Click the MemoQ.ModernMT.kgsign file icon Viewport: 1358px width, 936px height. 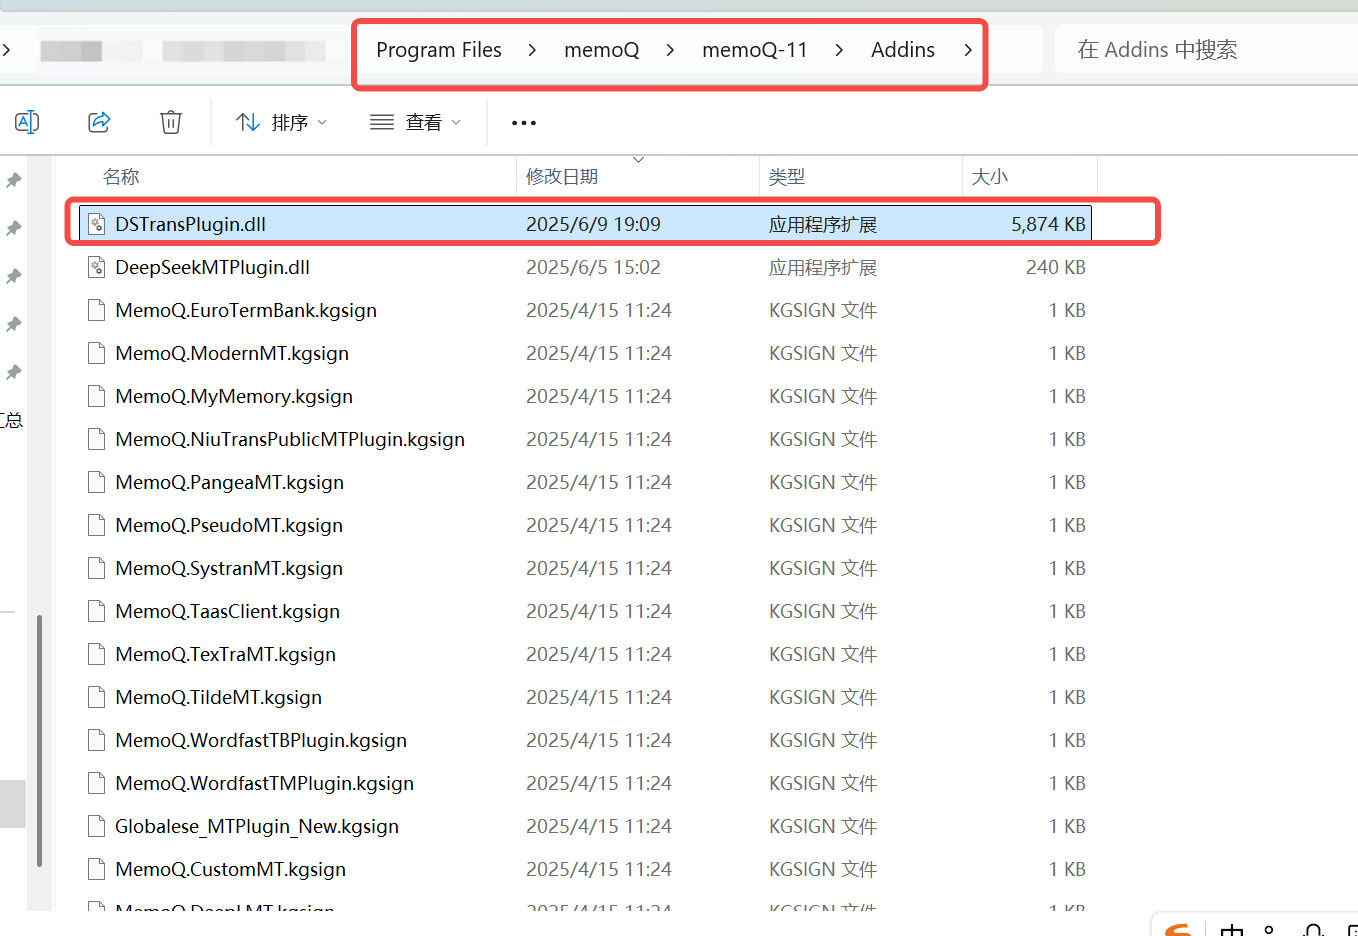[x=96, y=353]
